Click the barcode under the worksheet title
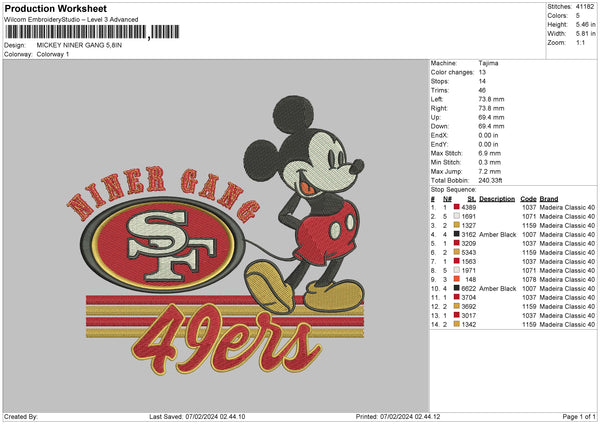Image resolution: width=600 pixels, height=424 pixels. [x=92, y=32]
